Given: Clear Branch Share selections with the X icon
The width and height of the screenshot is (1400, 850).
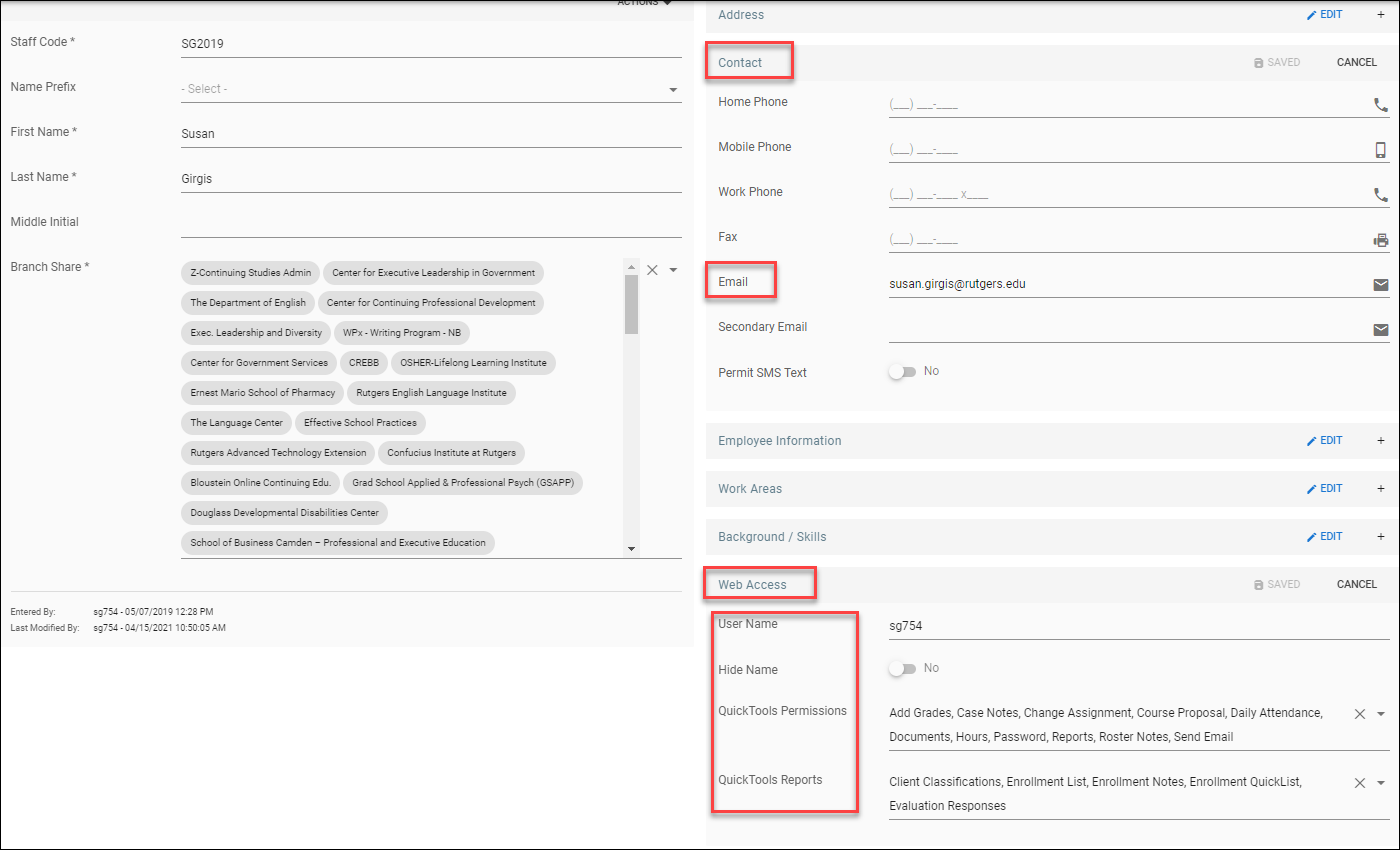Looking at the screenshot, I should (x=652, y=270).
